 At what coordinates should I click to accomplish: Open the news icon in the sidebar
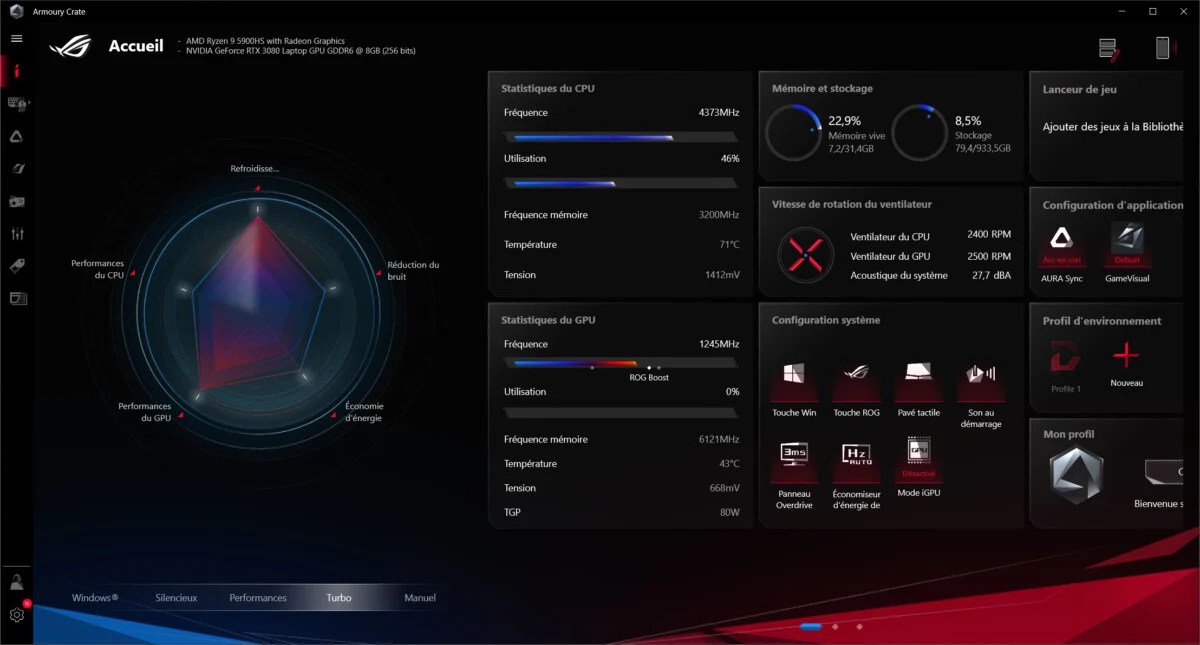coord(17,298)
